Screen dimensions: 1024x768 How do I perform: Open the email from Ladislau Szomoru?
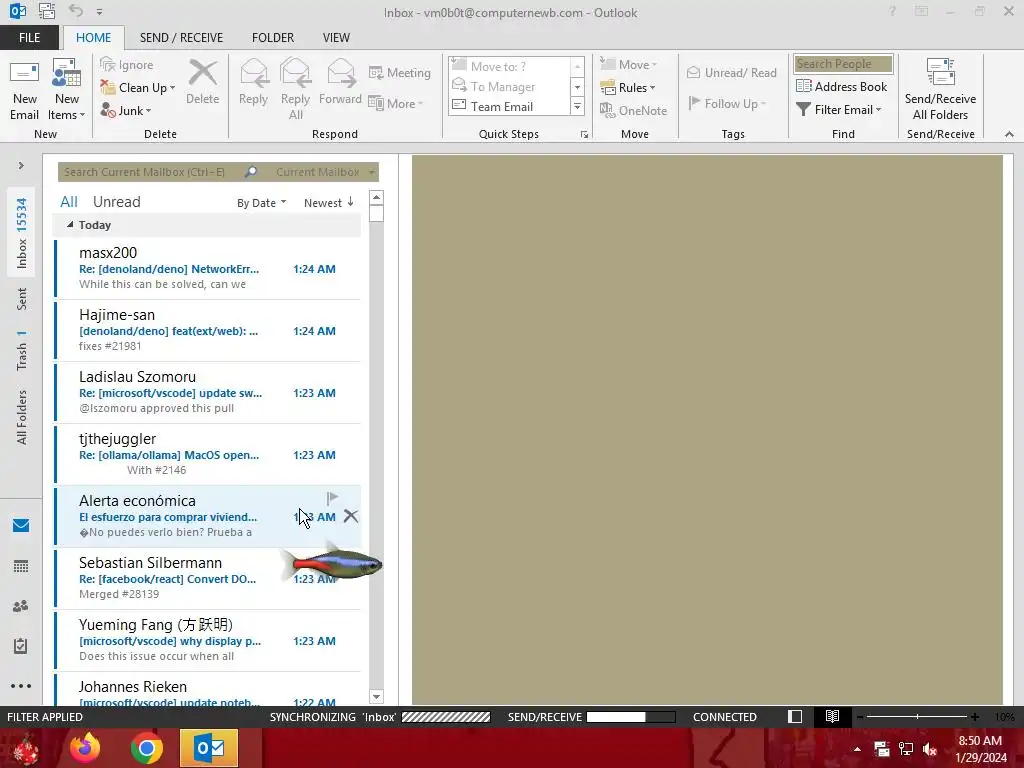coord(208,392)
